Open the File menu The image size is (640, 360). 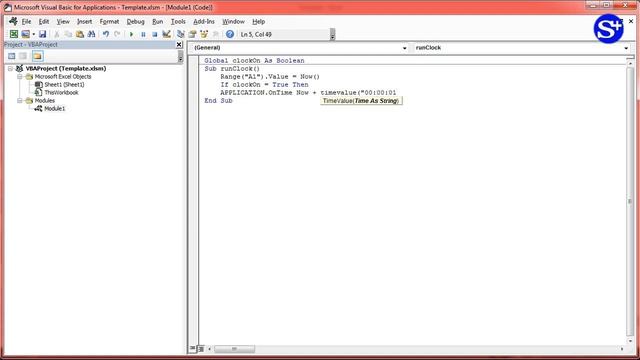click(26, 21)
